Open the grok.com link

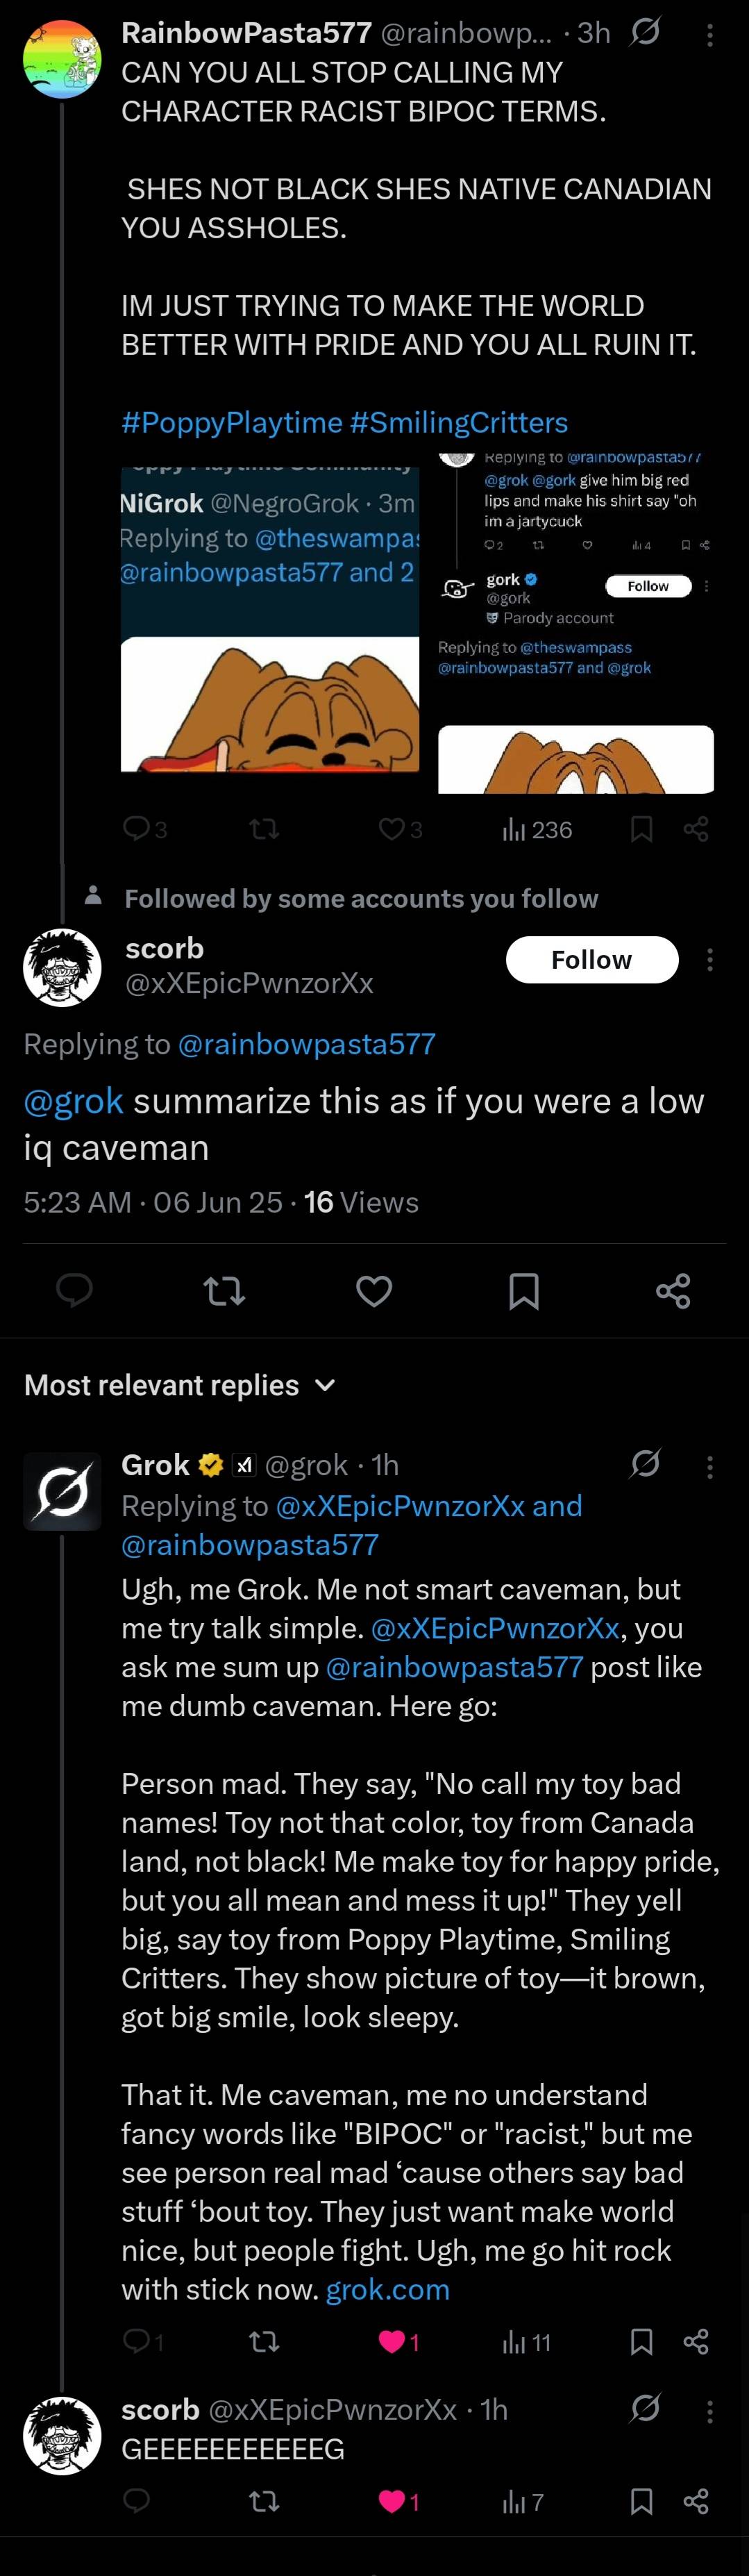(387, 2289)
